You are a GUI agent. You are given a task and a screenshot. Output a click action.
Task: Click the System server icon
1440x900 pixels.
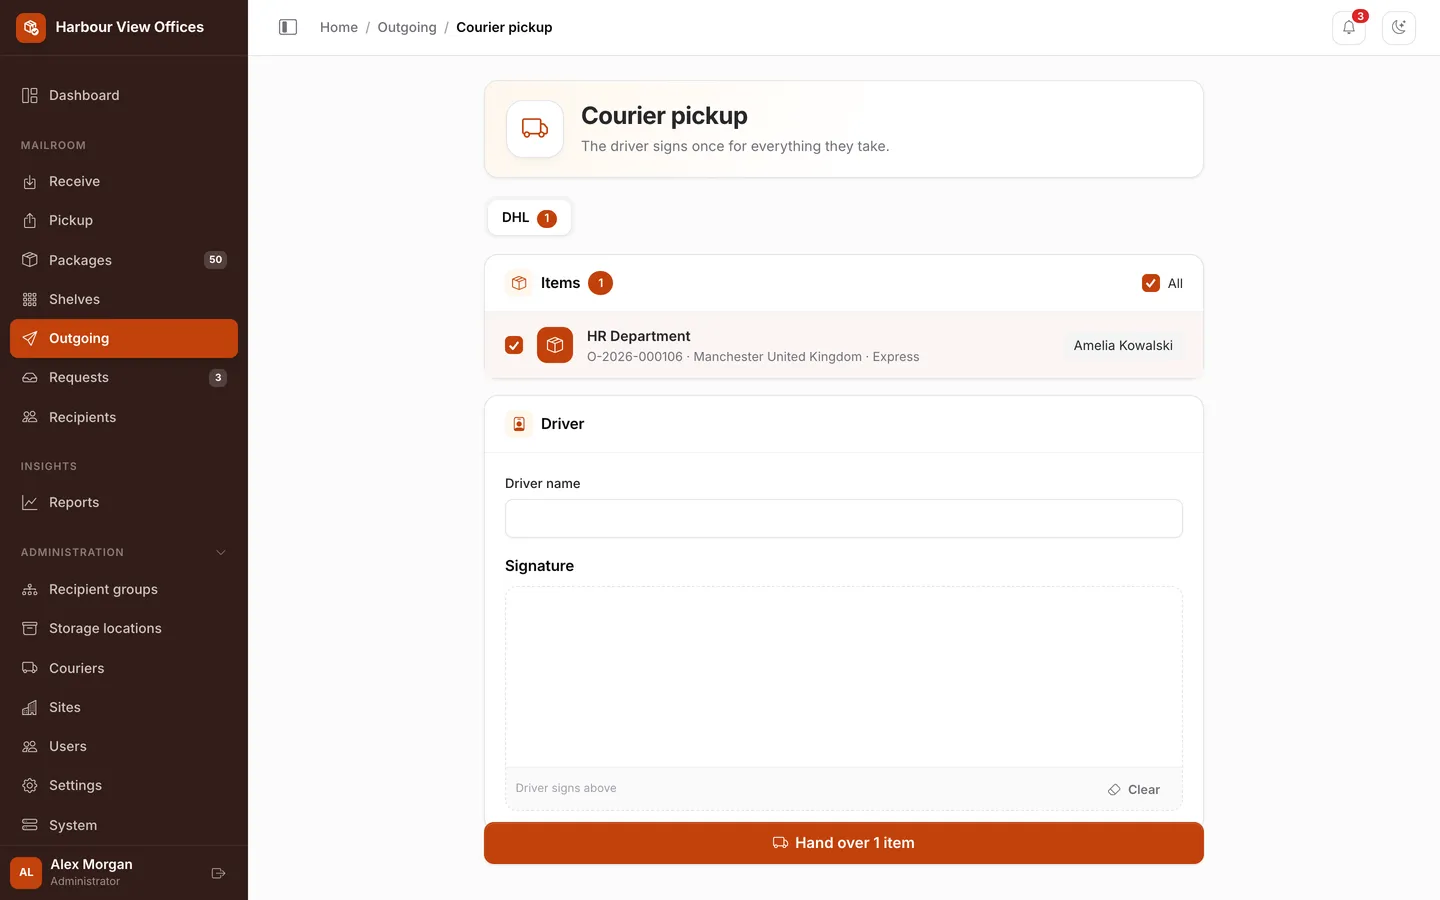coord(30,825)
